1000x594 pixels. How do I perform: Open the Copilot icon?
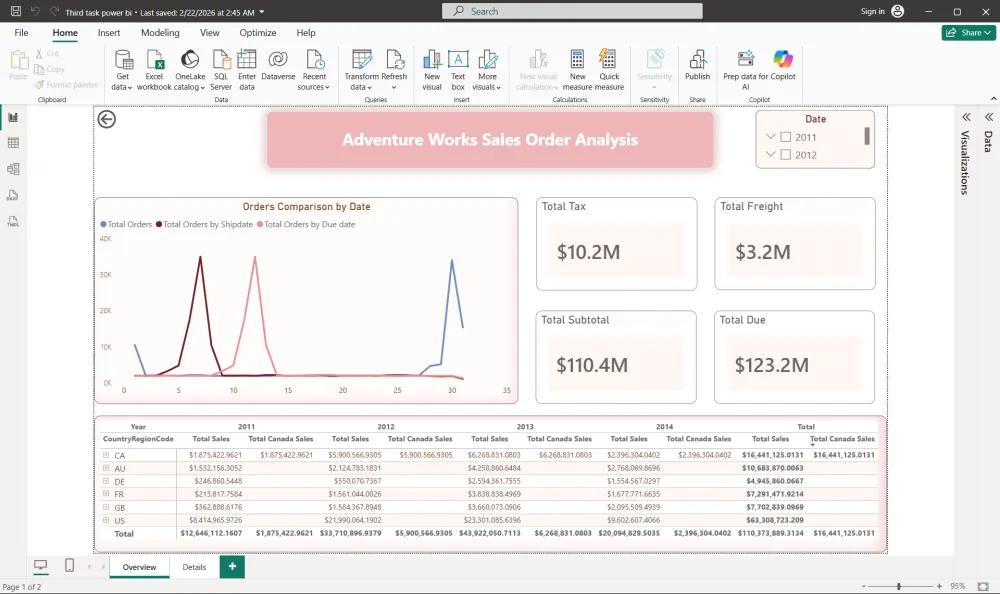(x=783, y=60)
